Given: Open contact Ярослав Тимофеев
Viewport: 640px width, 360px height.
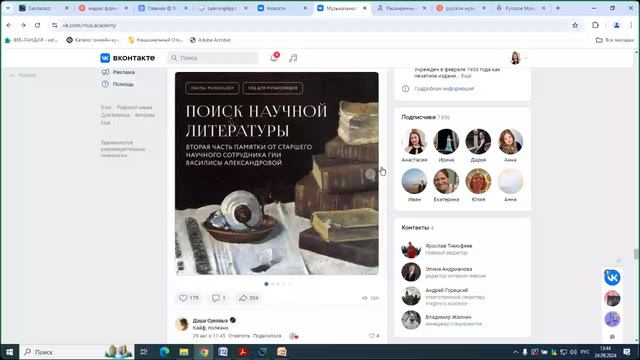Looking at the screenshot, I should click(448, 246).
